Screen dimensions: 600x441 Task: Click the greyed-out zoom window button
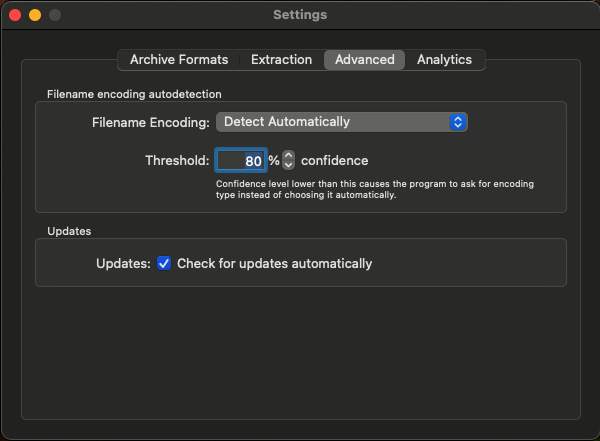[x=54, y=15]
